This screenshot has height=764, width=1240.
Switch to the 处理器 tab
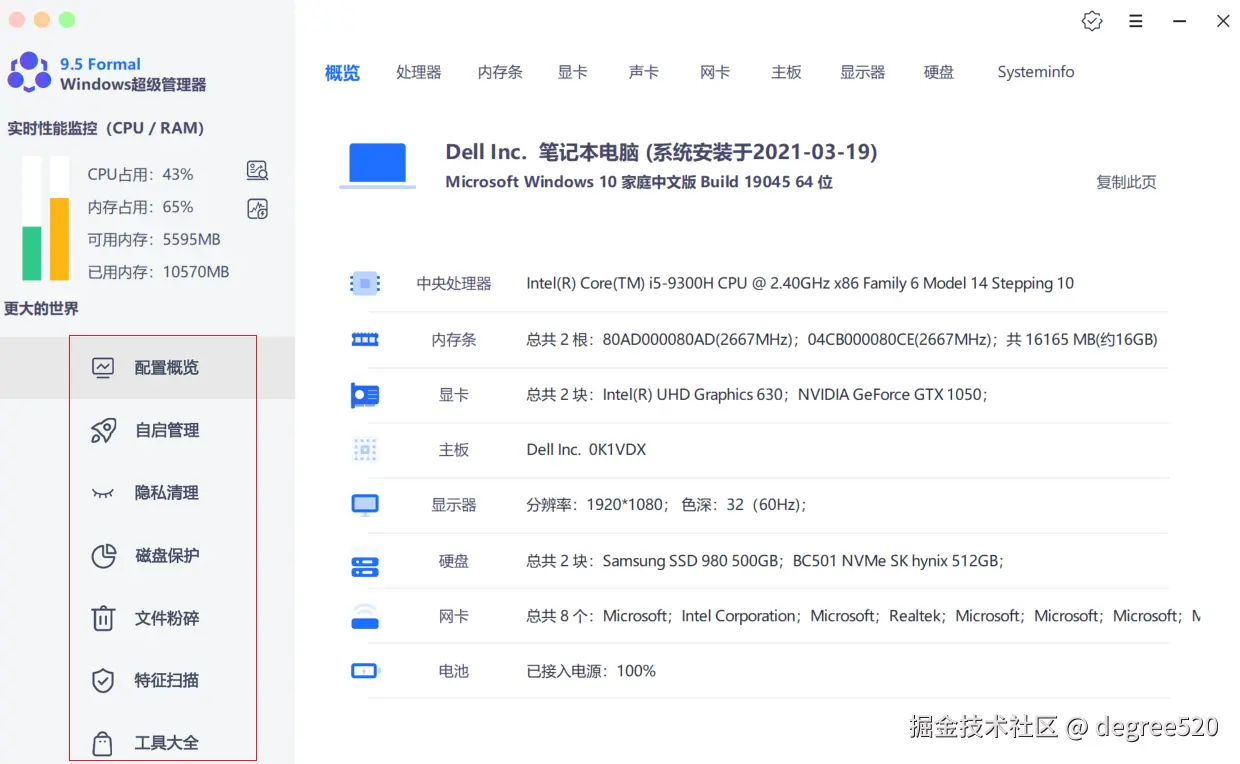tap(419, 72)
